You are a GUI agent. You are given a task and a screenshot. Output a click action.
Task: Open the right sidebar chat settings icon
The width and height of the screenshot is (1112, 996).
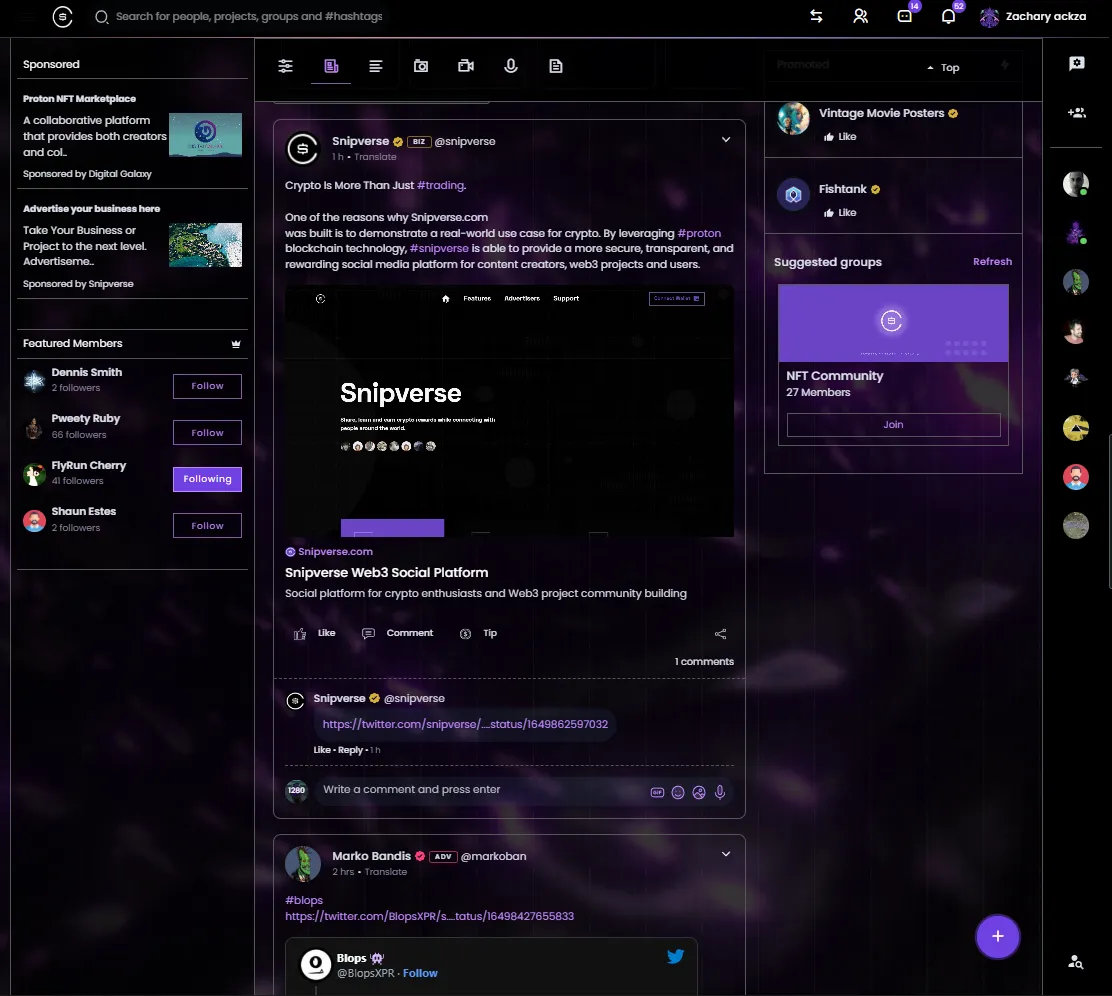coord(1077,64)
